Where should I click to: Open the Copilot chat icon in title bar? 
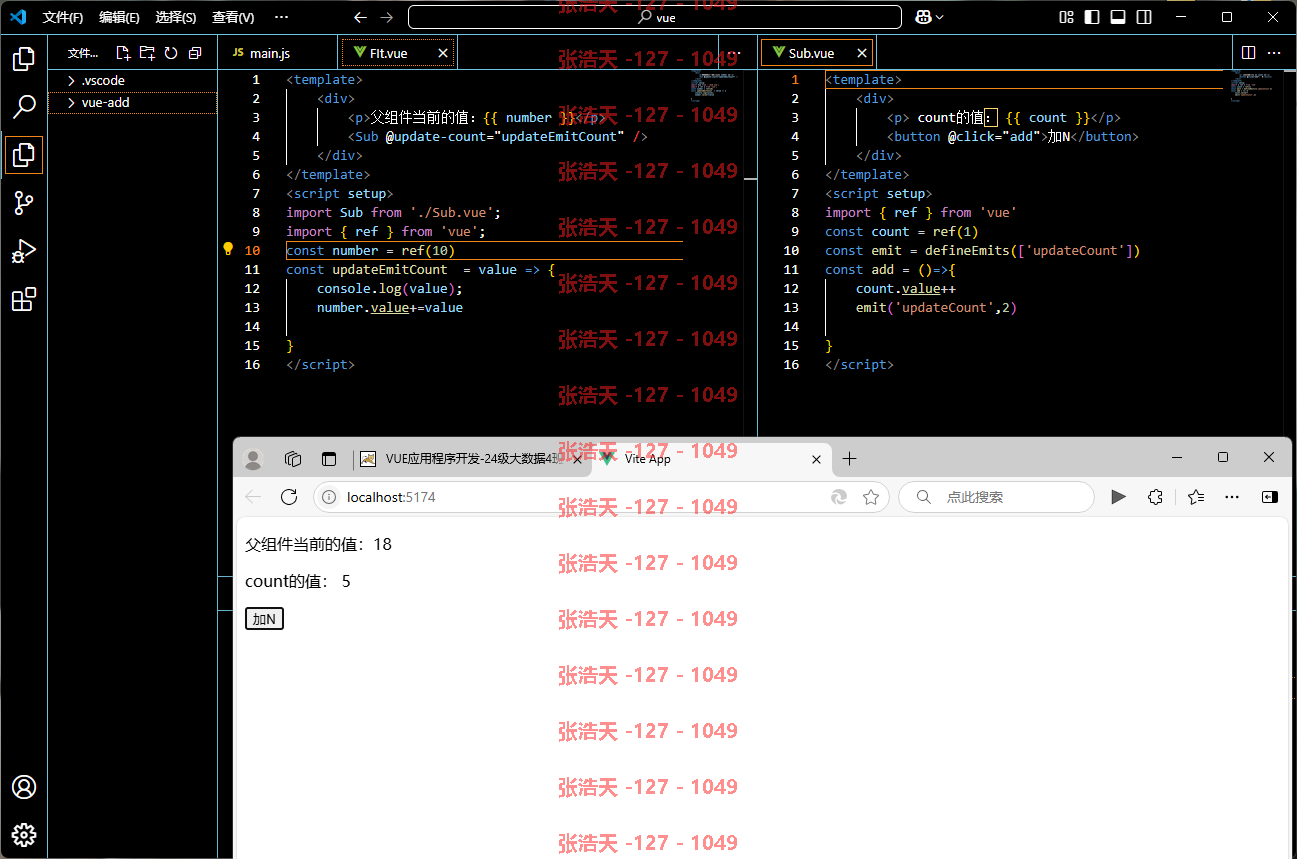click(x=922, y=17)
